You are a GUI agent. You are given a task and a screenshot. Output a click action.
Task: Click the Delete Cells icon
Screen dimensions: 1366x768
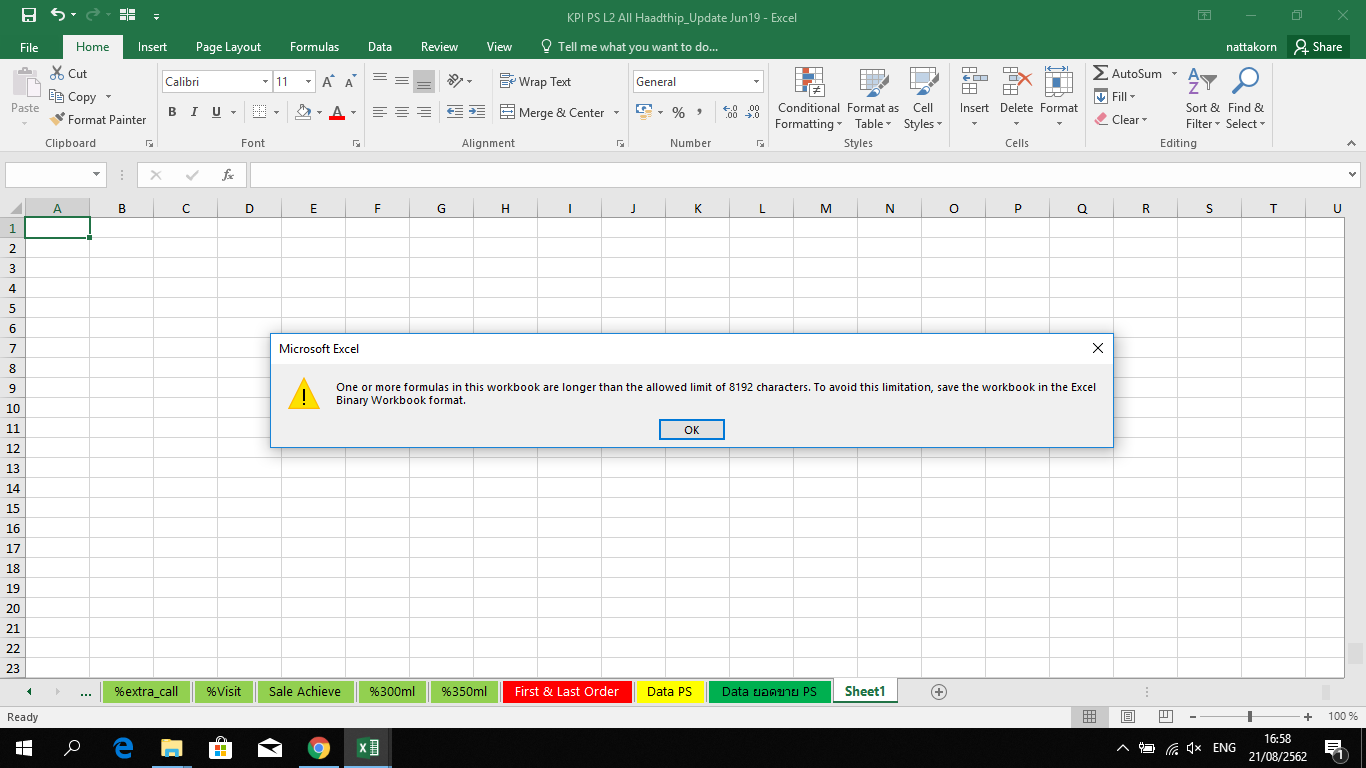click(x=1016, y=82)
